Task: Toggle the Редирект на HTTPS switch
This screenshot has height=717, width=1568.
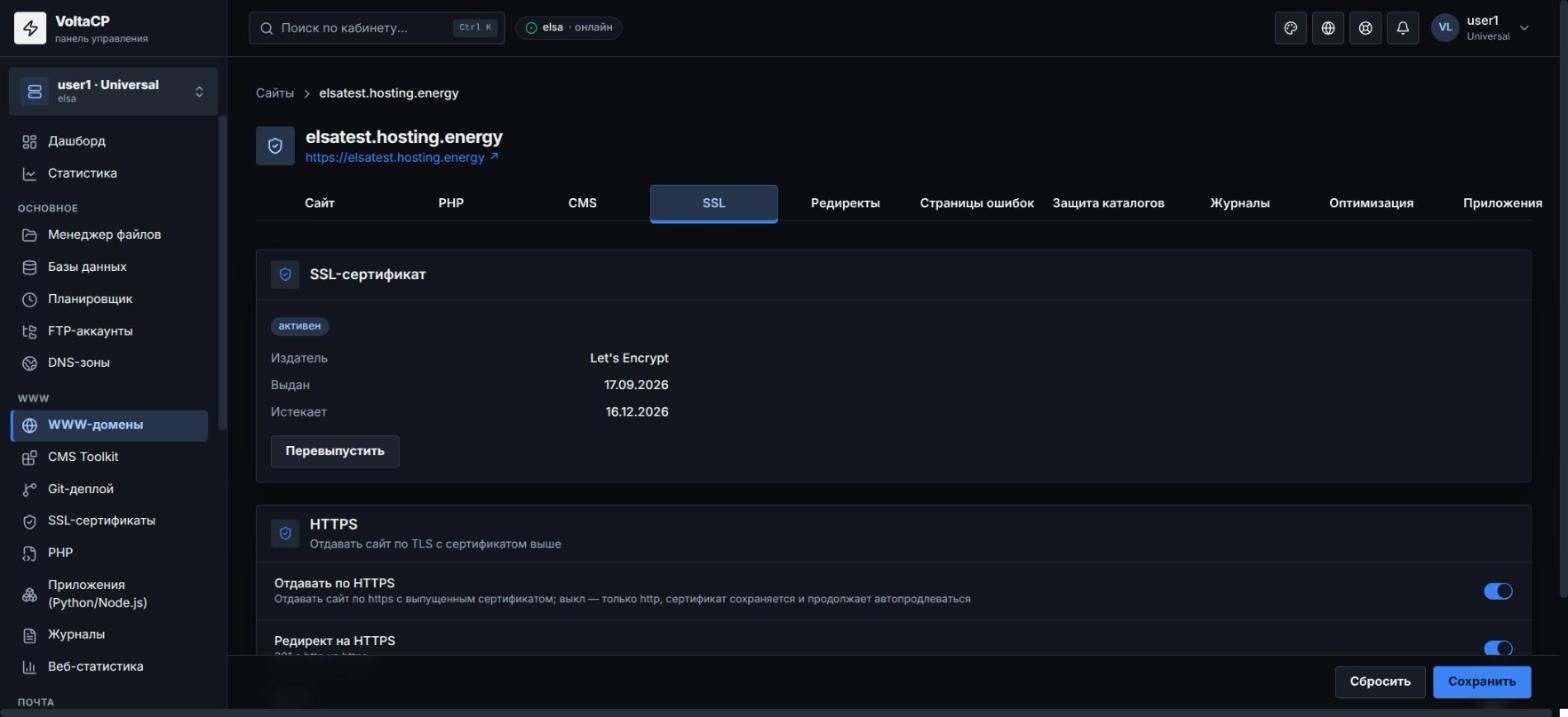Action: pos(1497,648)
